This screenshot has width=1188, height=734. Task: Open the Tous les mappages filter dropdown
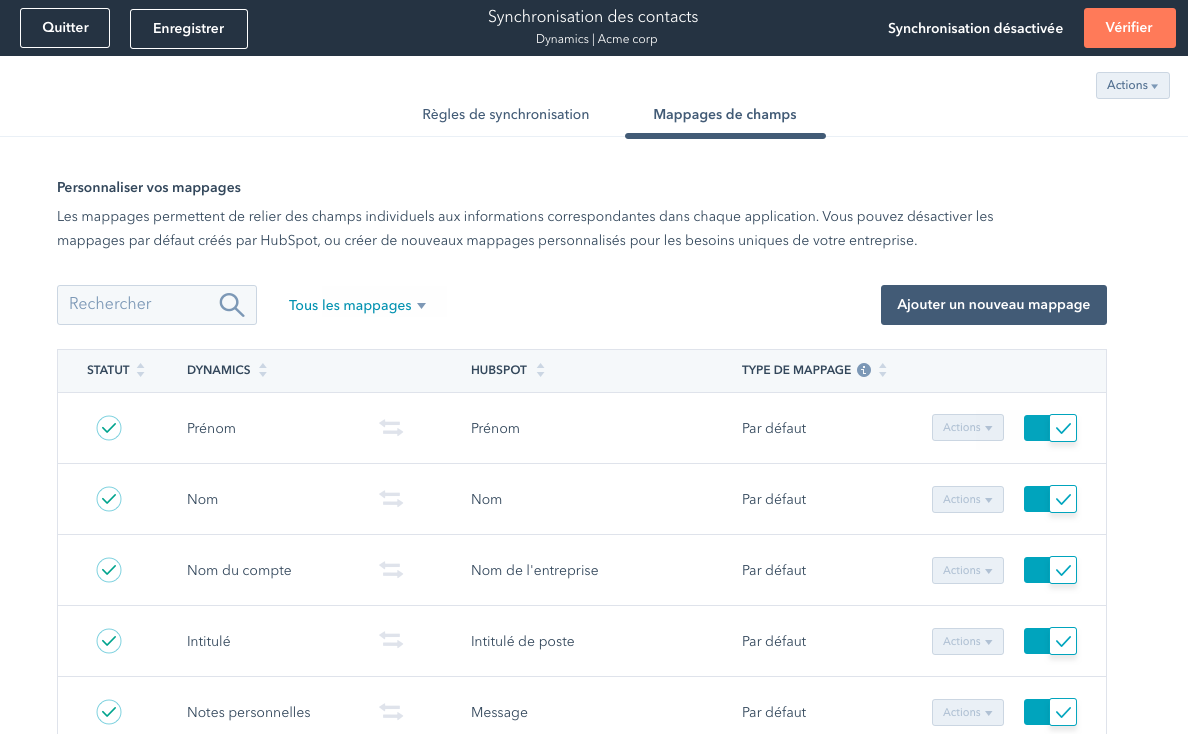(x=357, y=305)
